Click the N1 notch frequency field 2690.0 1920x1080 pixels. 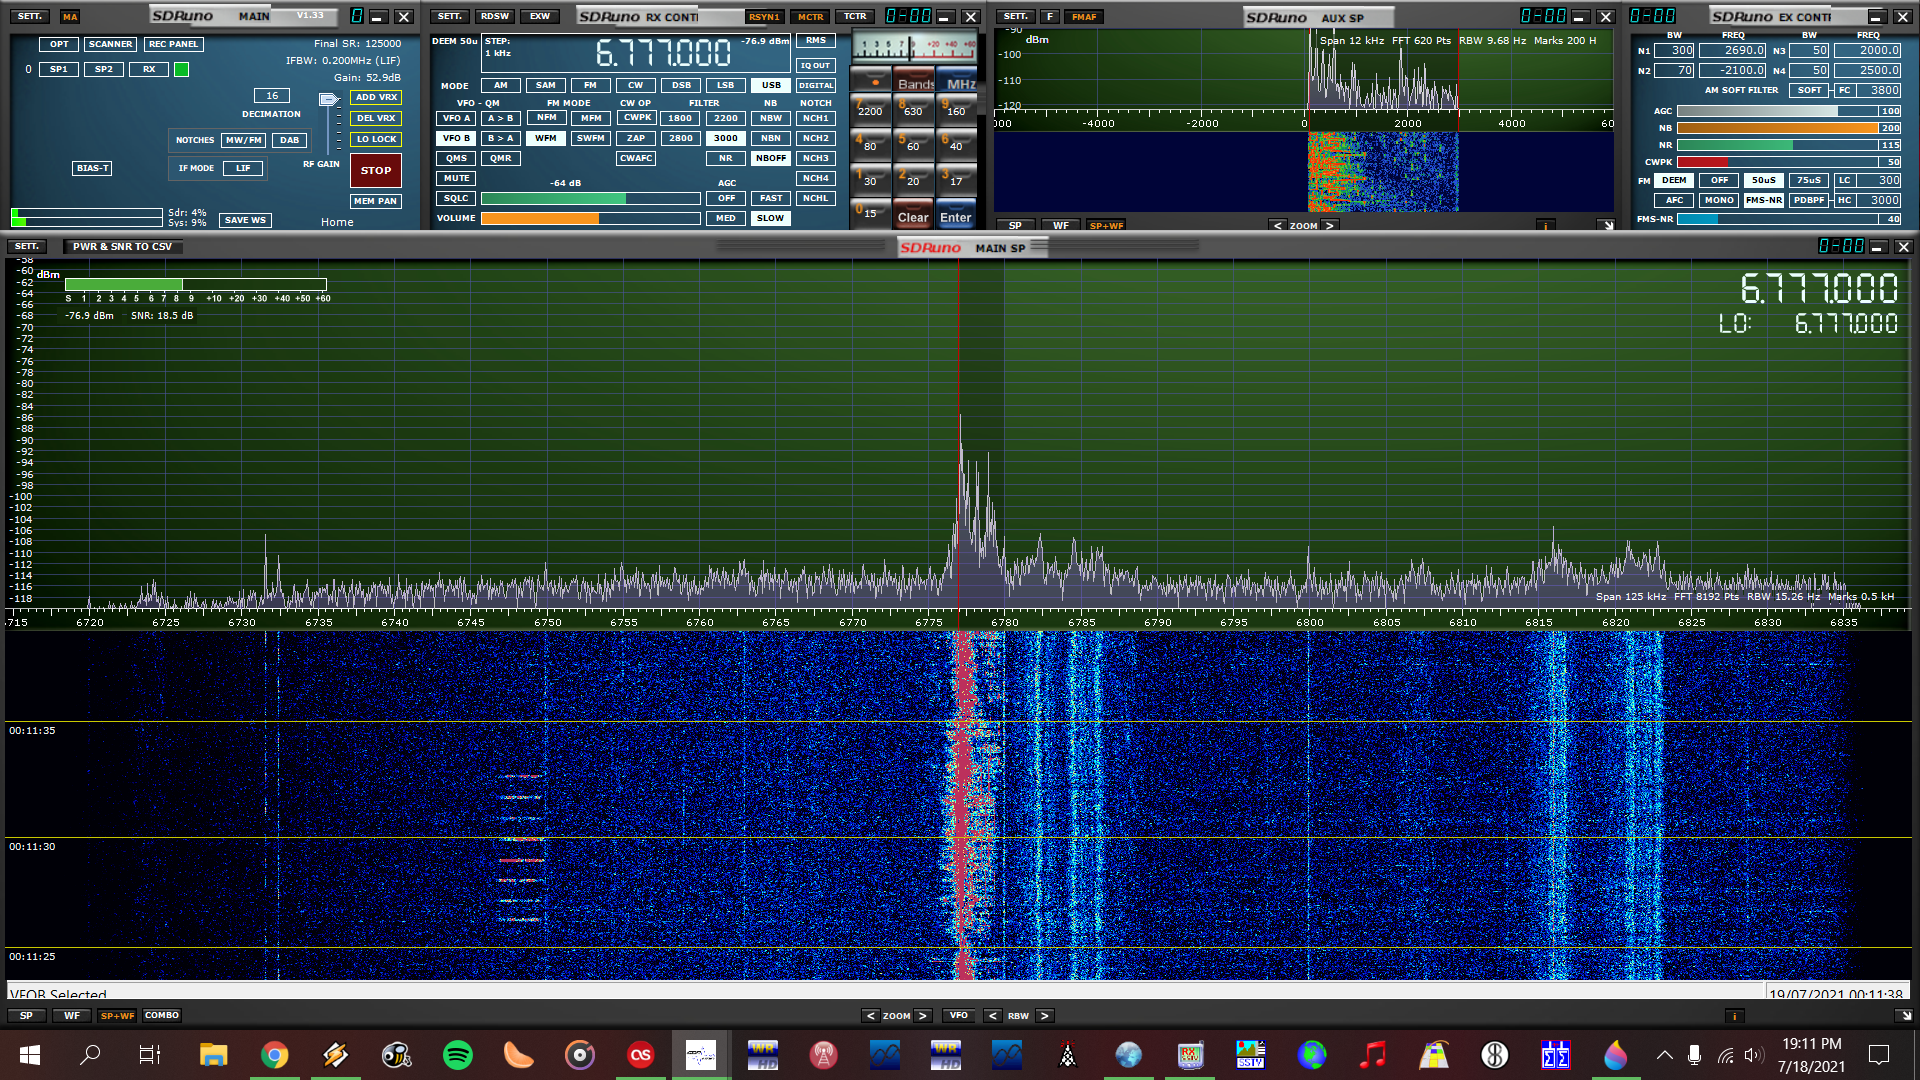[1732, 50]
